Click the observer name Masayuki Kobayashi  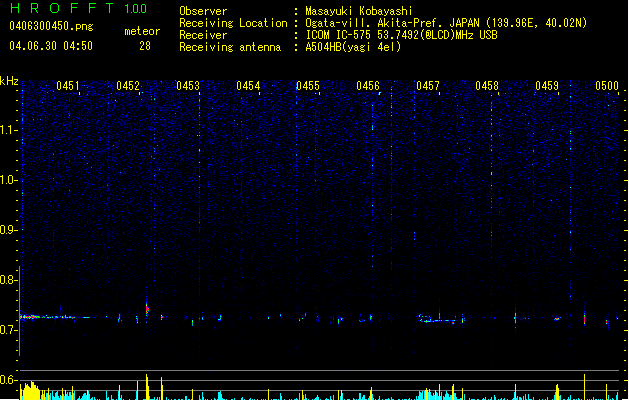tap(359, 11)
